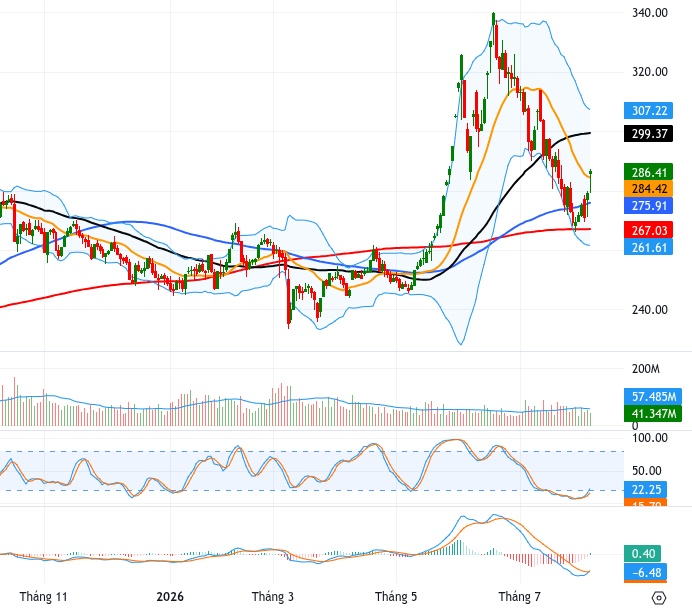
Task: Click the 320.00 price axis label
Action: 650,72
